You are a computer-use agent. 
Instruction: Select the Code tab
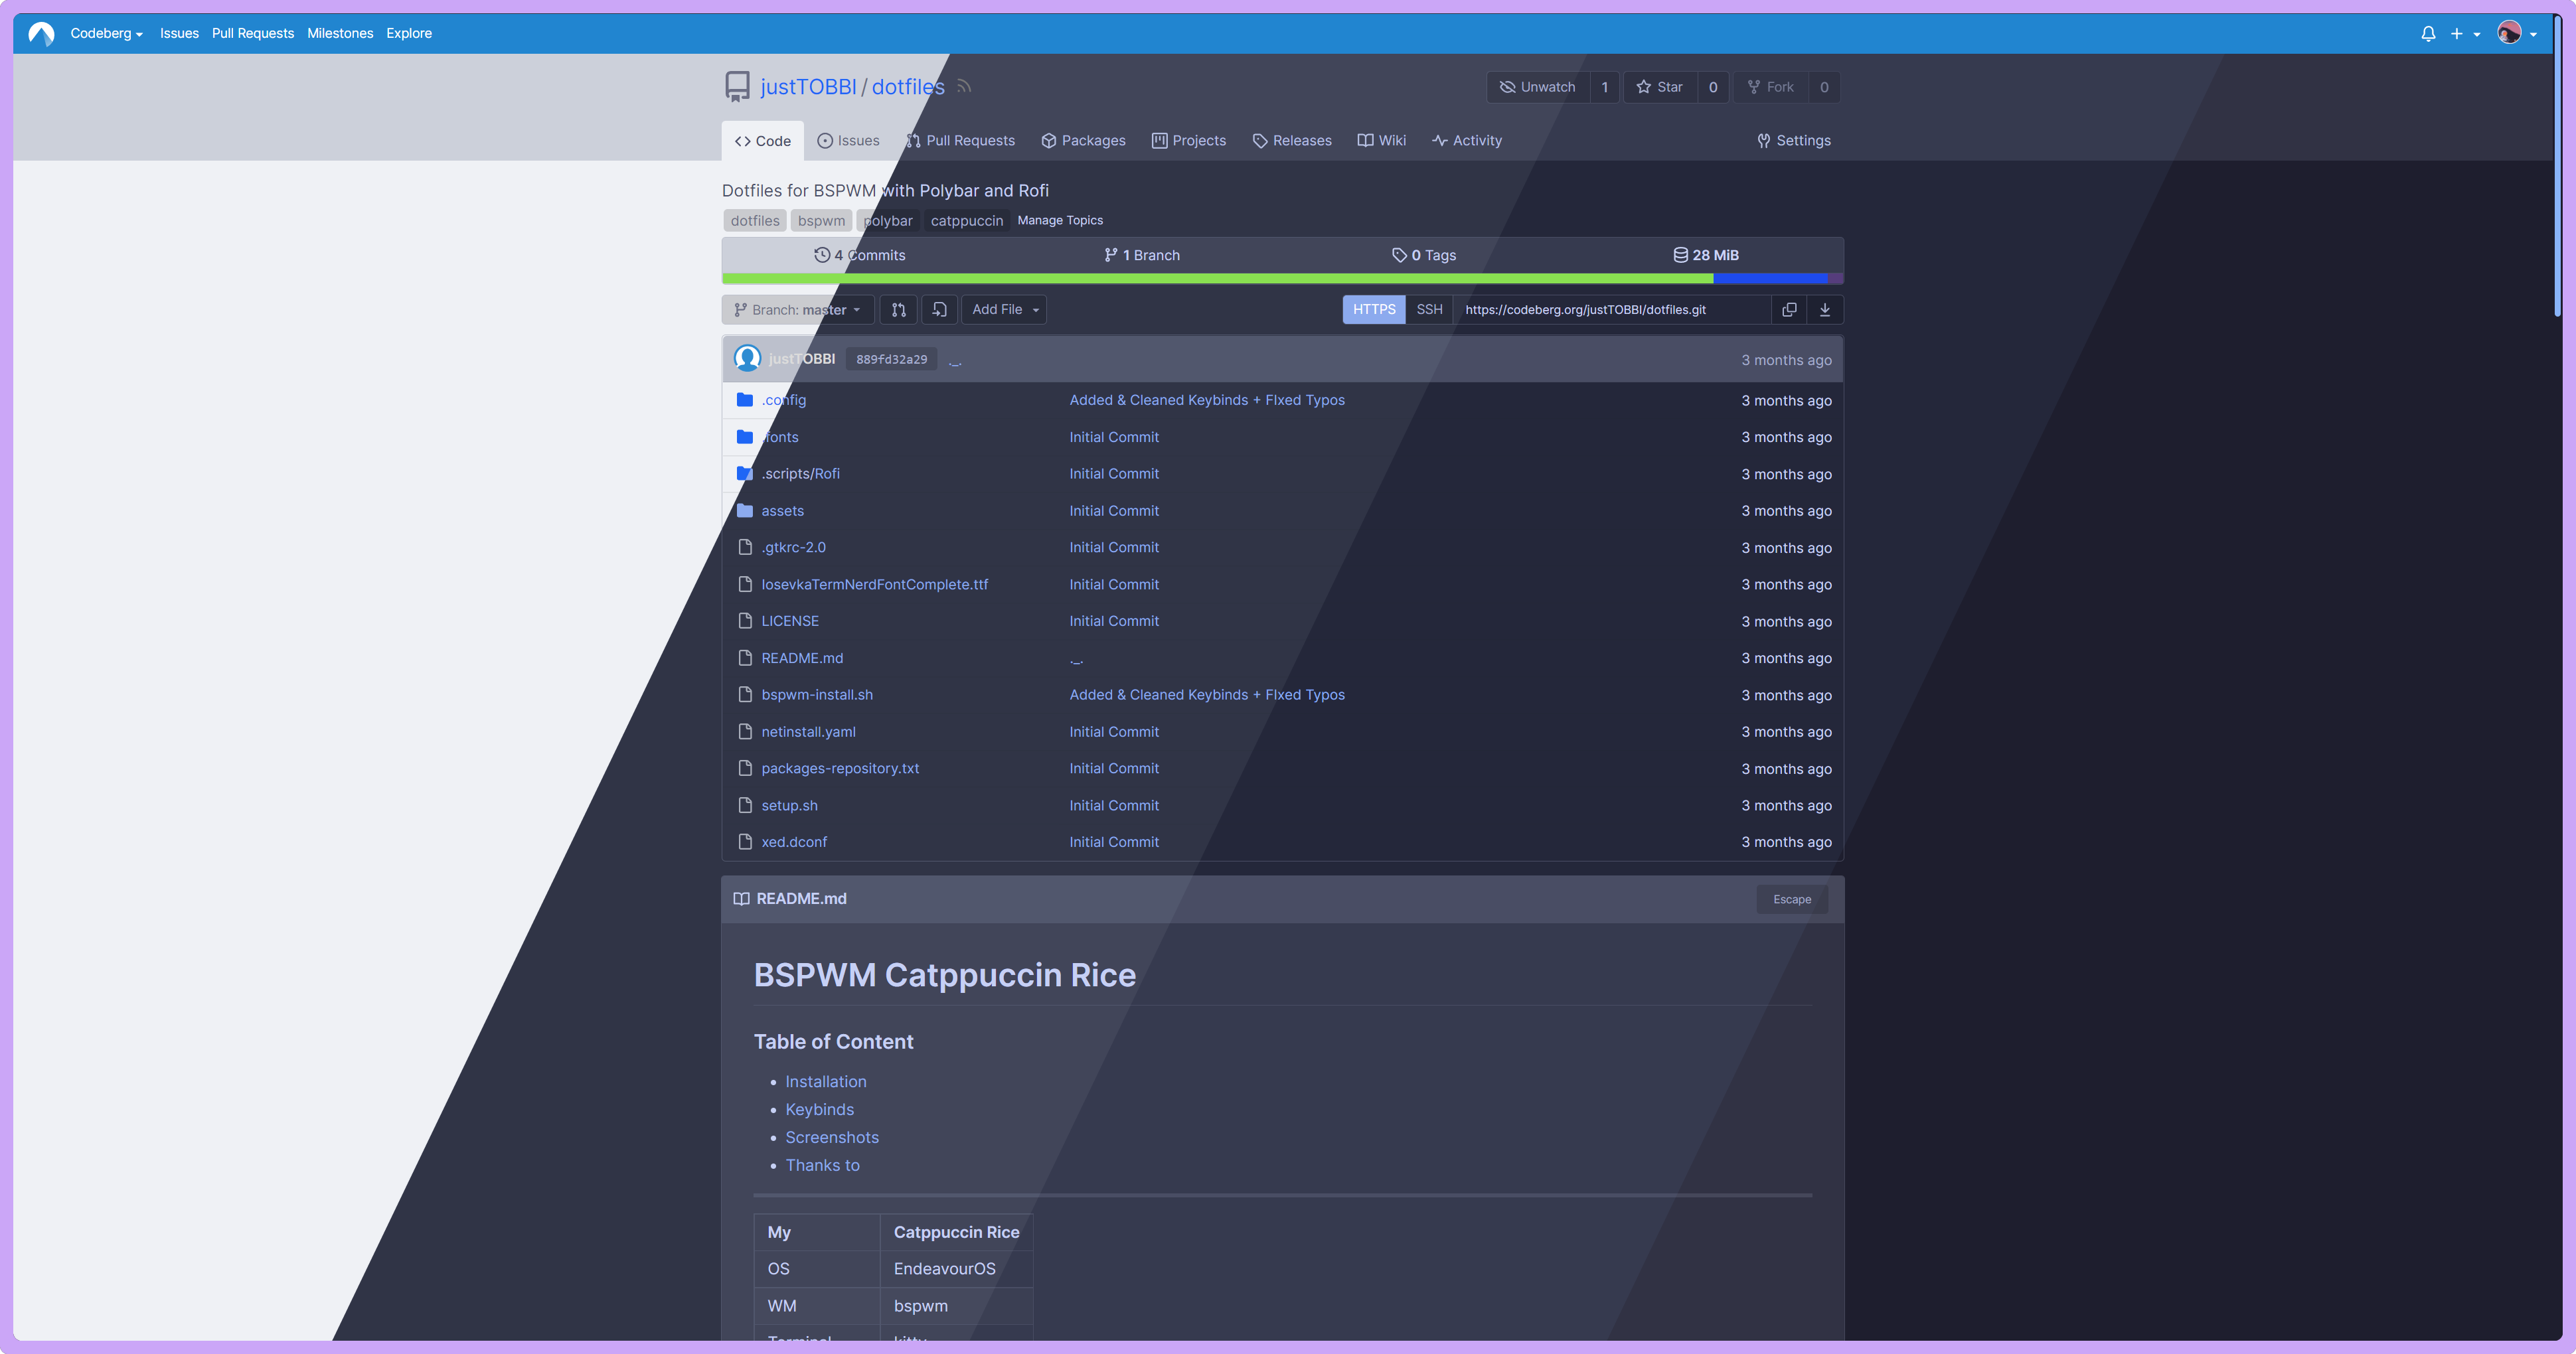[763, 141]
